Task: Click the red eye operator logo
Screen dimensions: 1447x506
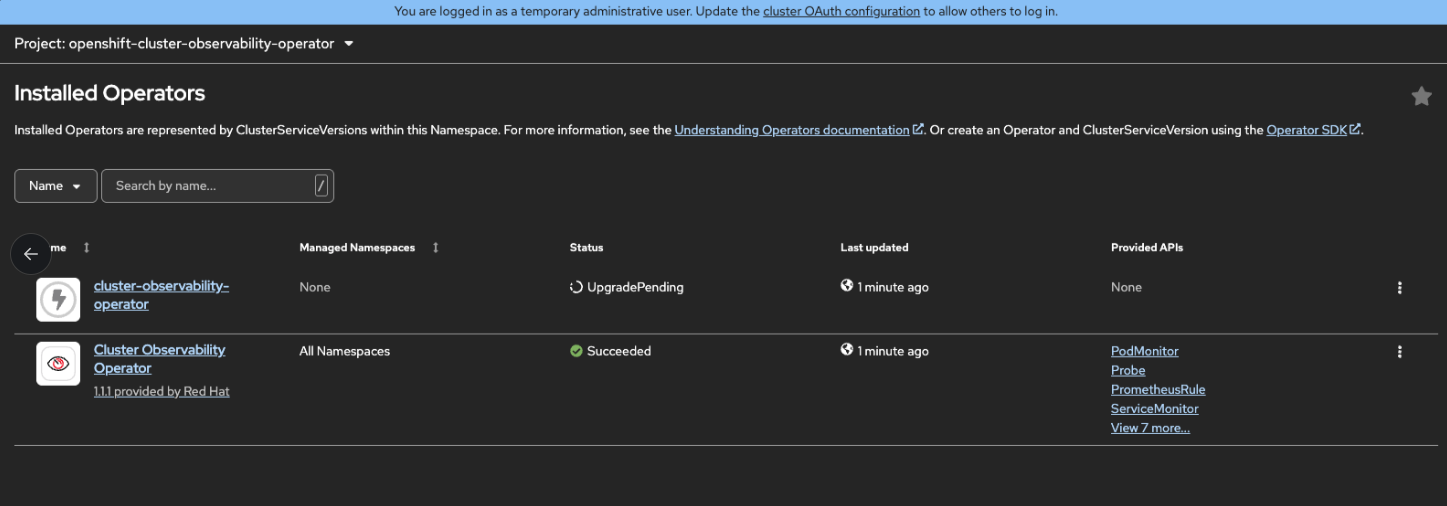Action: click(x=58, y=363)
